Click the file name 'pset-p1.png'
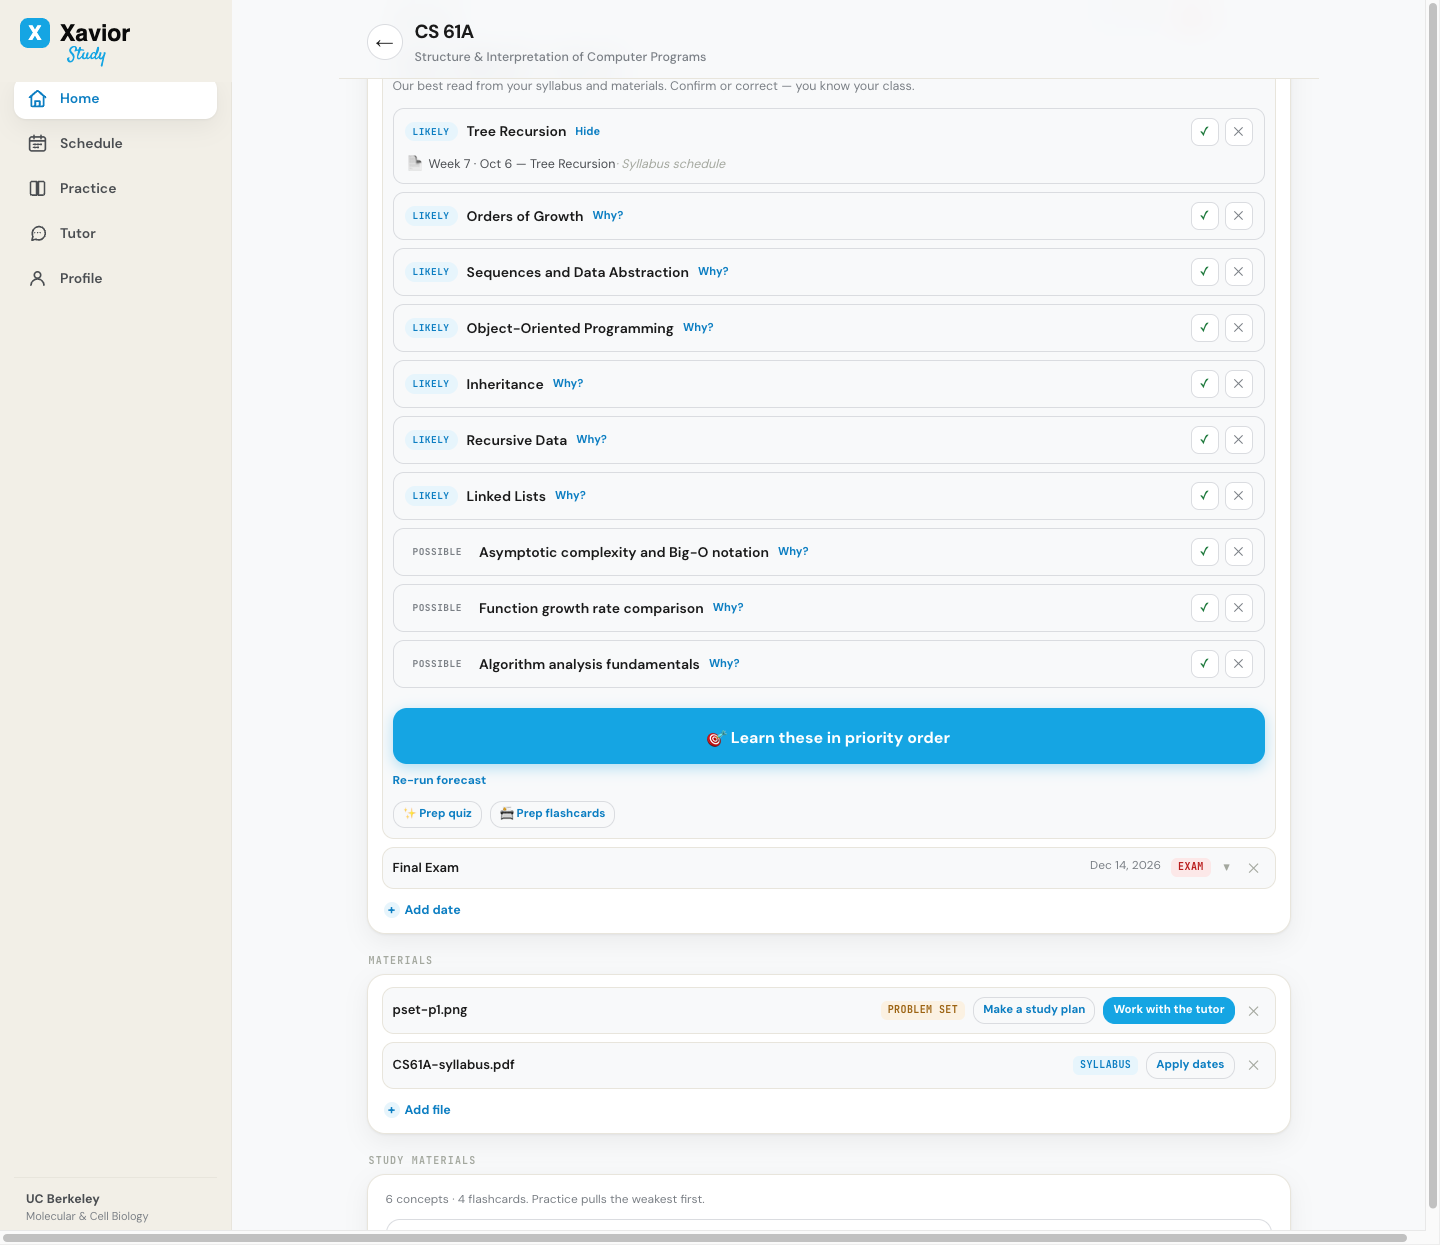1440x1245 pixels. click(x=430, y=1010)
